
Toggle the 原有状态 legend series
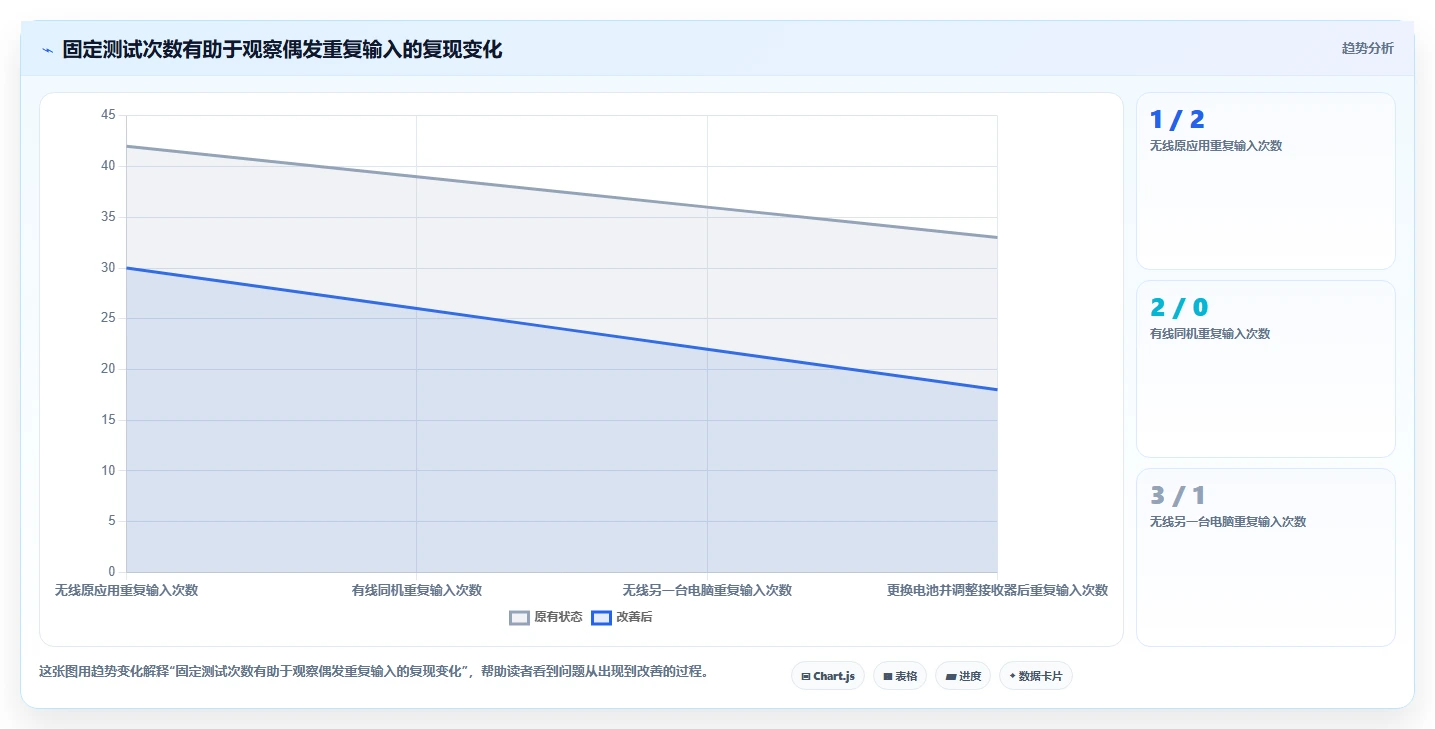click(546, 617)
